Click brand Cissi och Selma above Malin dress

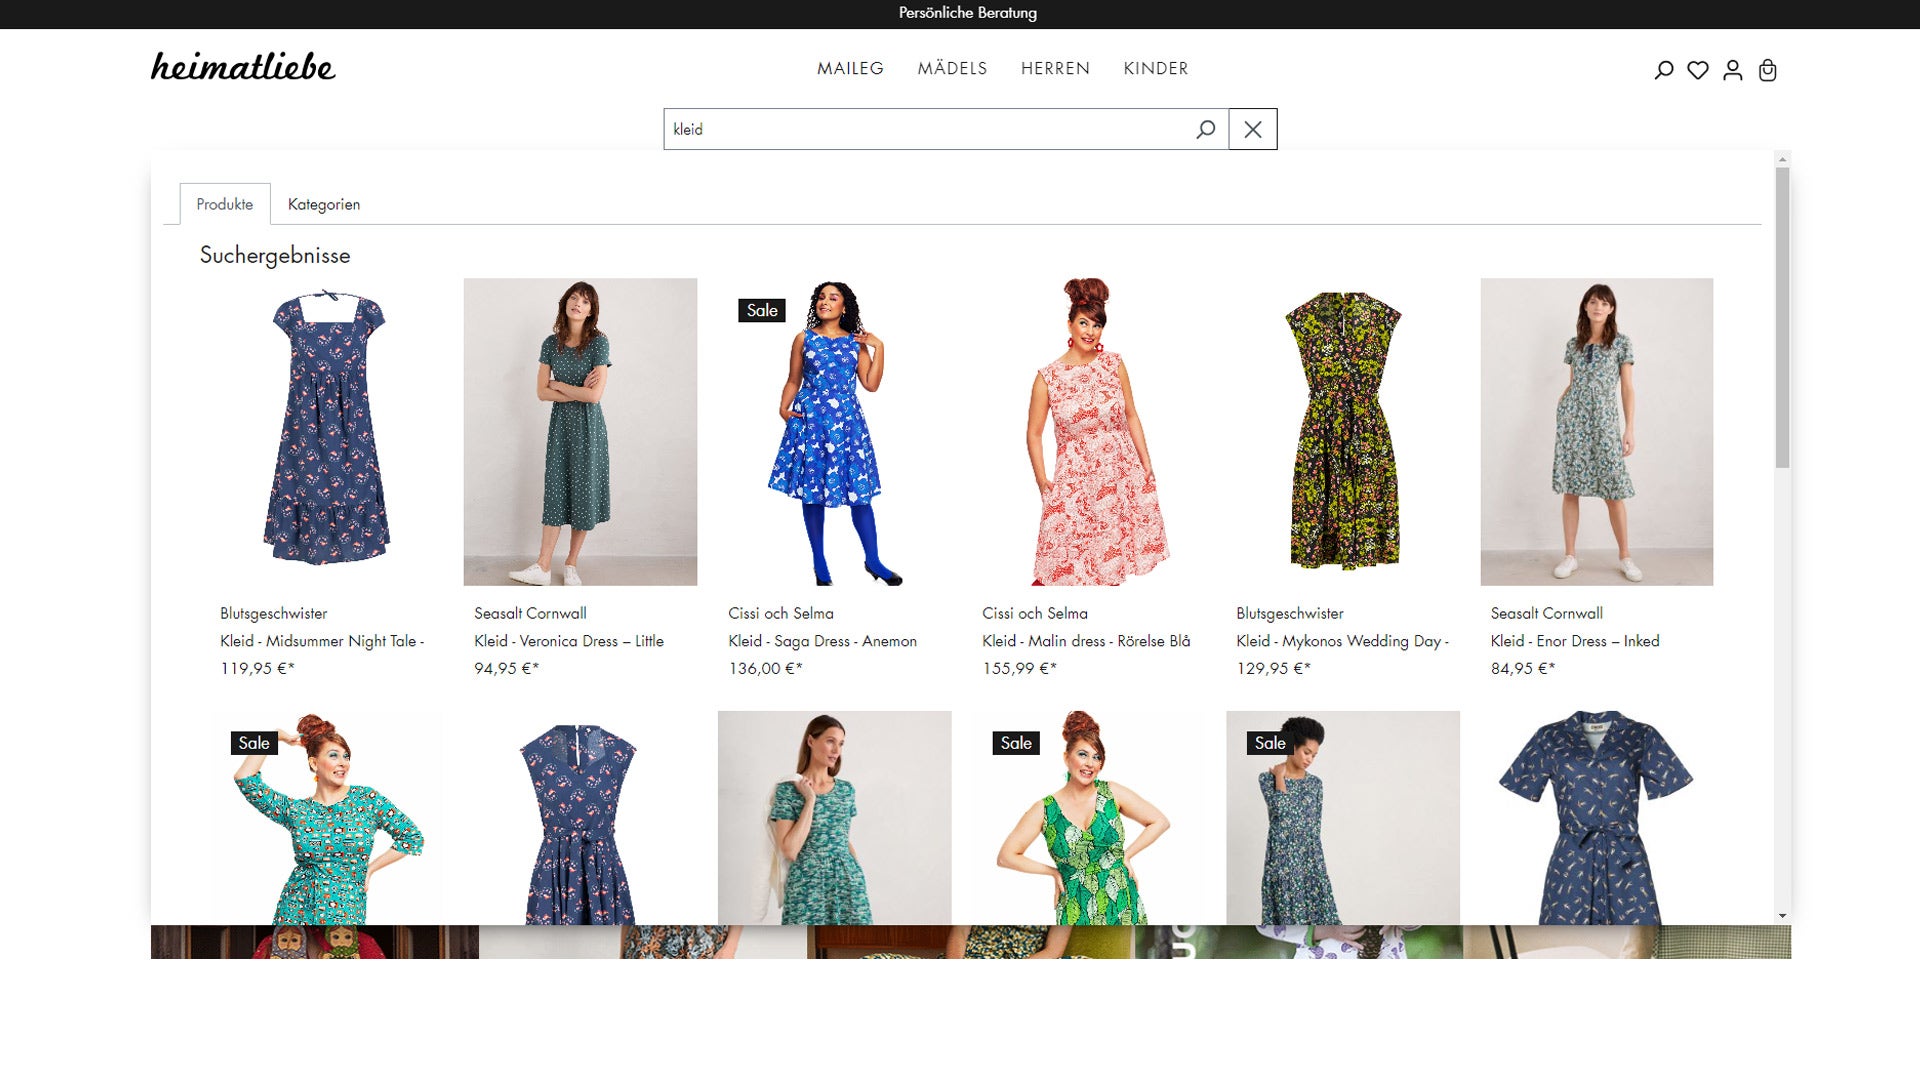pos(1034,613)
